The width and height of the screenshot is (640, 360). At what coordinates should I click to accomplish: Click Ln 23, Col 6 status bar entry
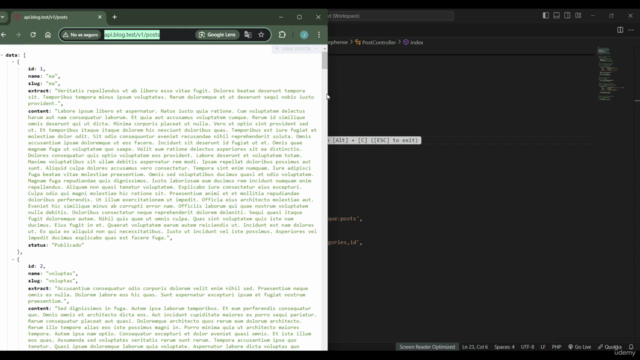475,347
